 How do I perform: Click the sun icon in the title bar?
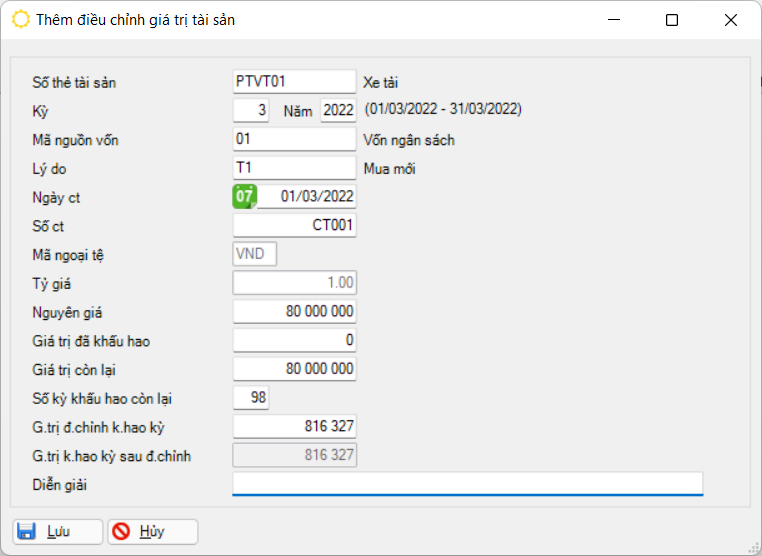click(20, 19)
